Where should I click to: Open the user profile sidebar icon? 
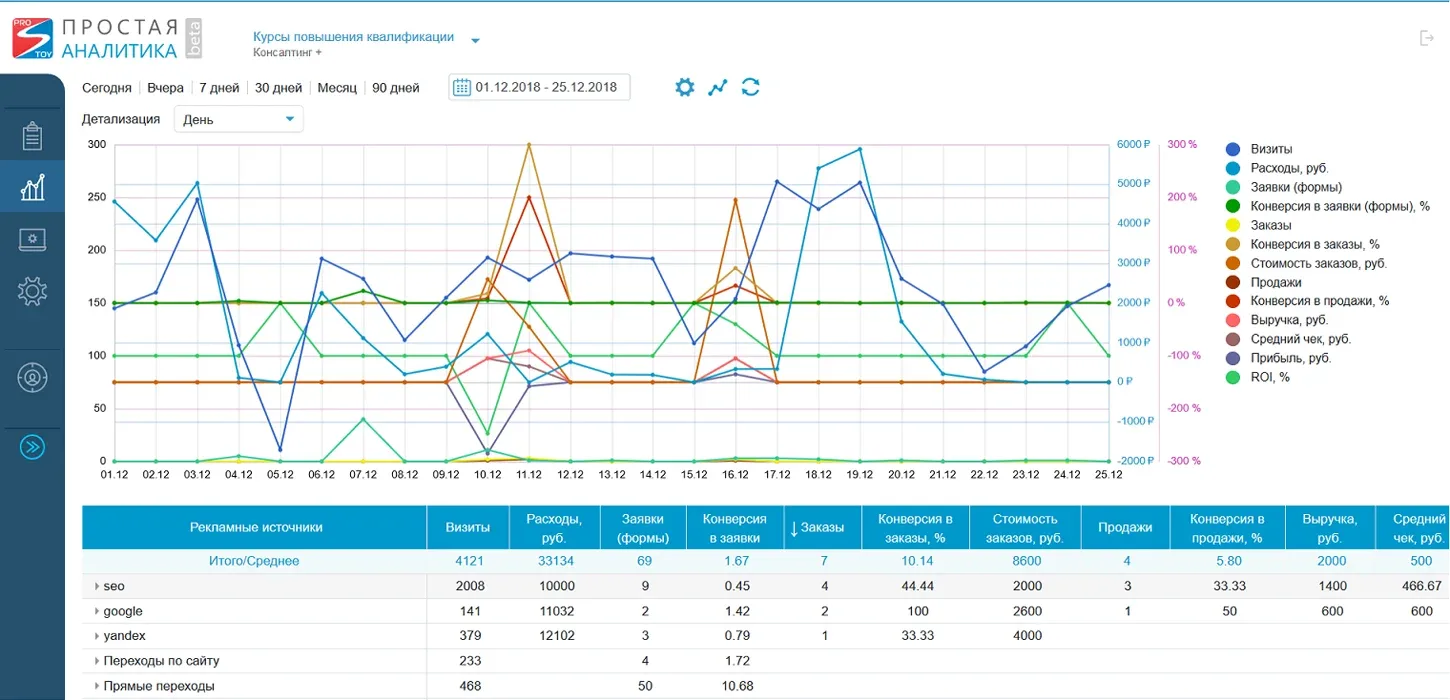click(32, 378)
